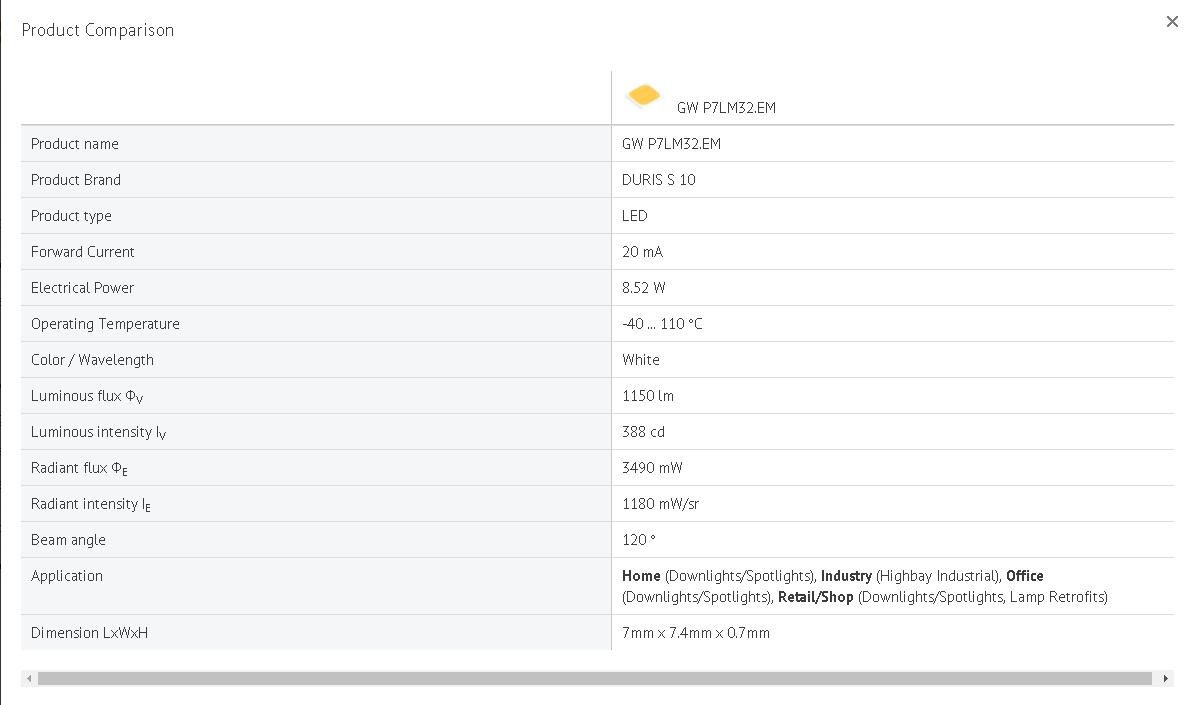Viewport: 1193px width, 705px height.
Task: Click the Product Comparison dialog title
Action: [97, 30]
